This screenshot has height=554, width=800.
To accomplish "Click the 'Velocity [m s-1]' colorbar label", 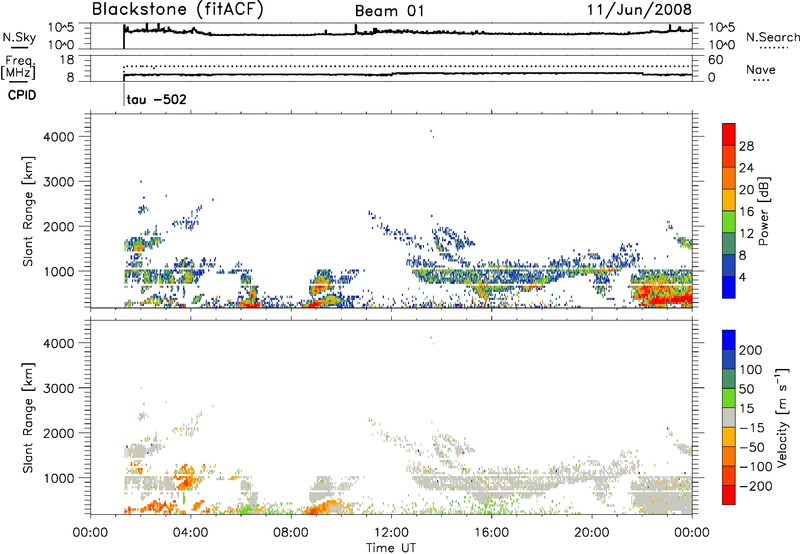I will coord(782,418).
